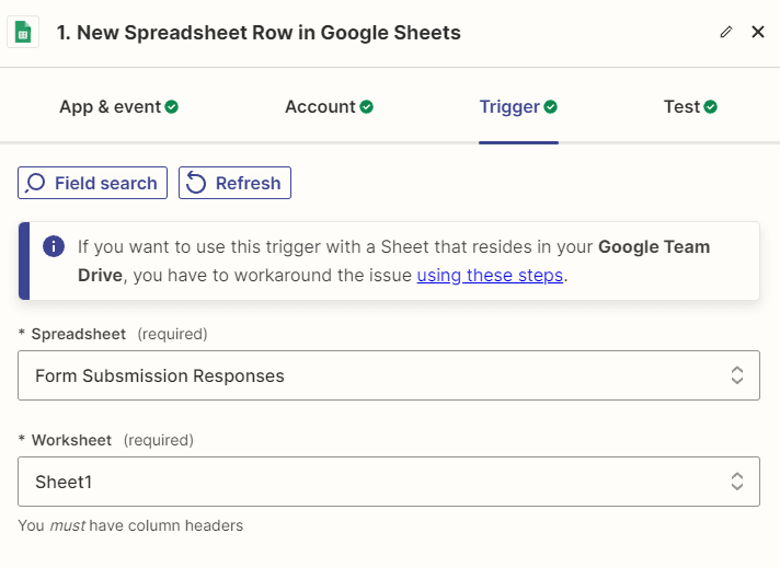Open the Account tab

tap(329, 106)
